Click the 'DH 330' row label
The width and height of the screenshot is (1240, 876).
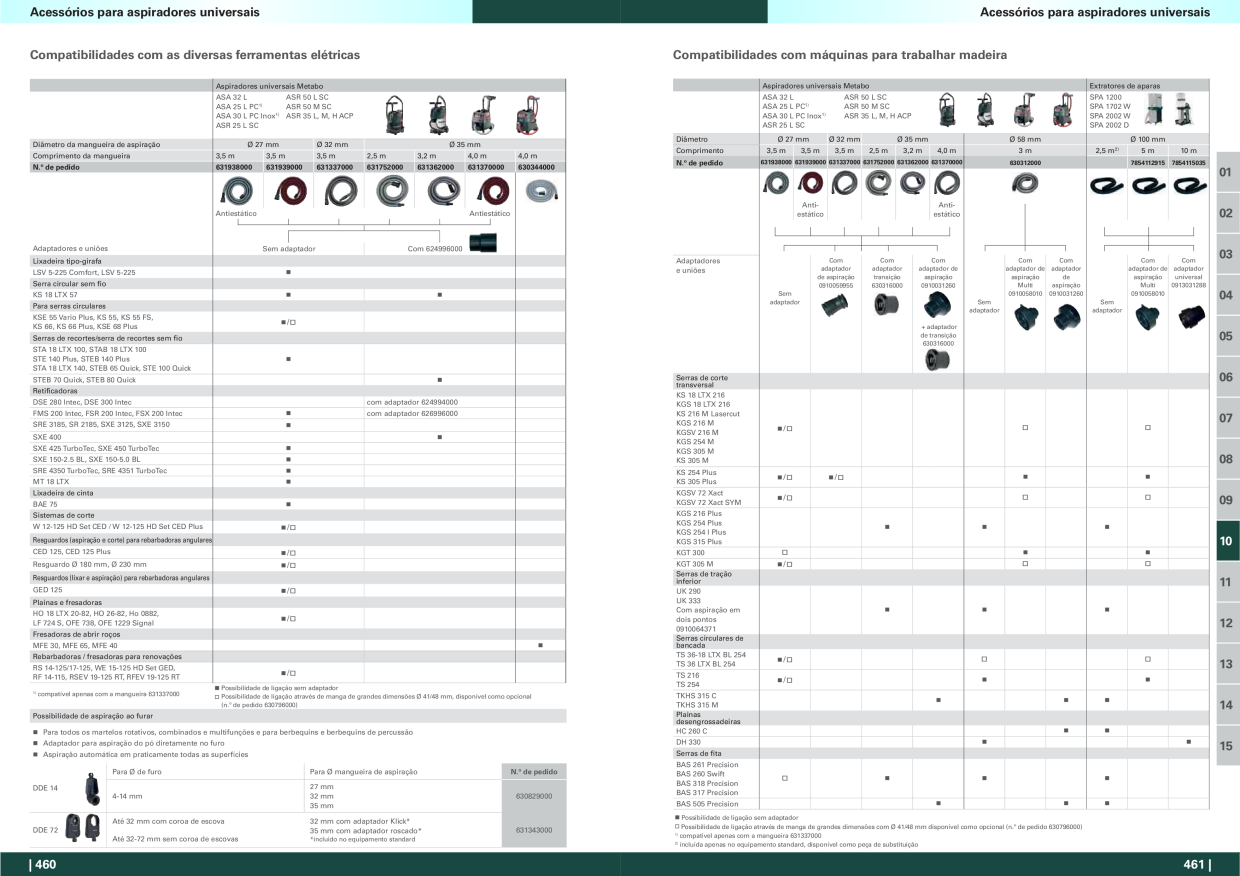coord(689,742)
